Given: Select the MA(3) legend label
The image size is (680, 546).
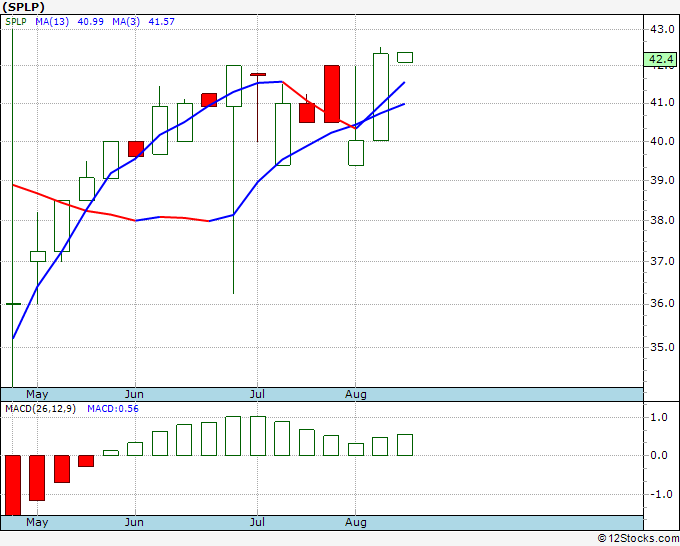Looking at the screenshot, I should 126,21.
